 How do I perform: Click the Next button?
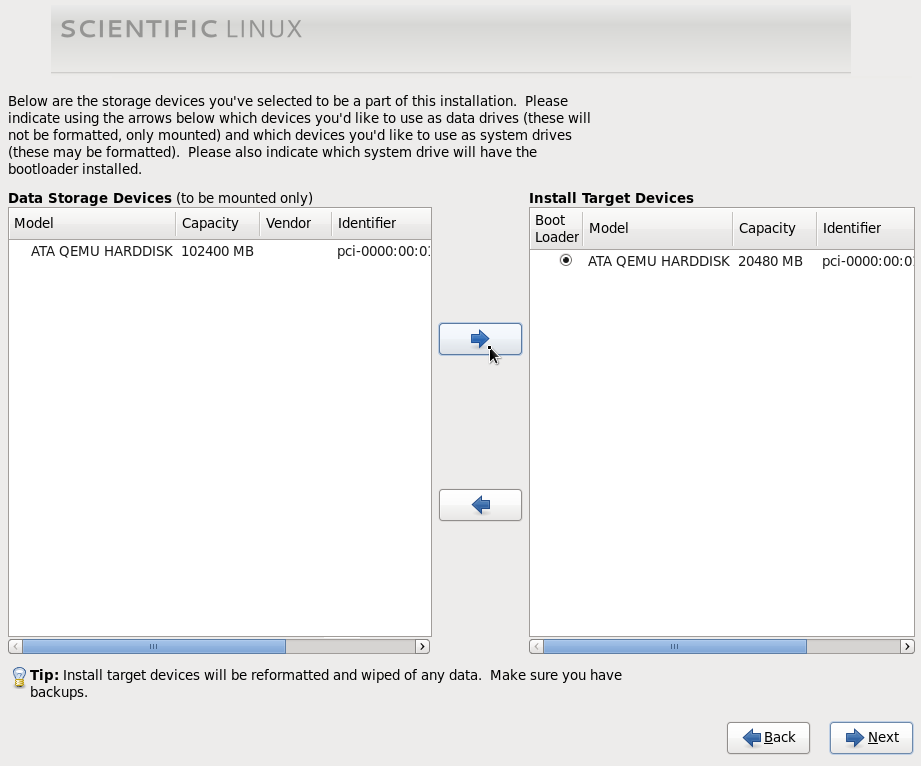pos(871,737)
